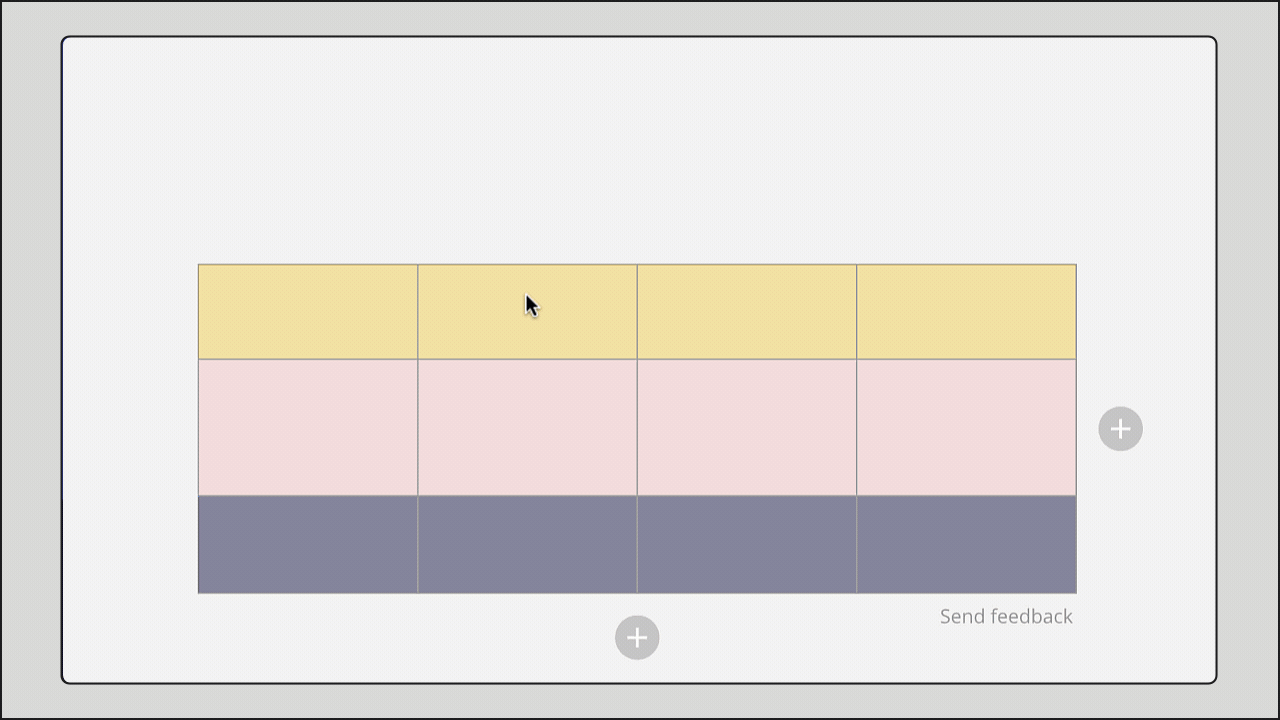Select the third cell of the yellow row
The height and width of the screenshot is (720, 1280).
745,311
